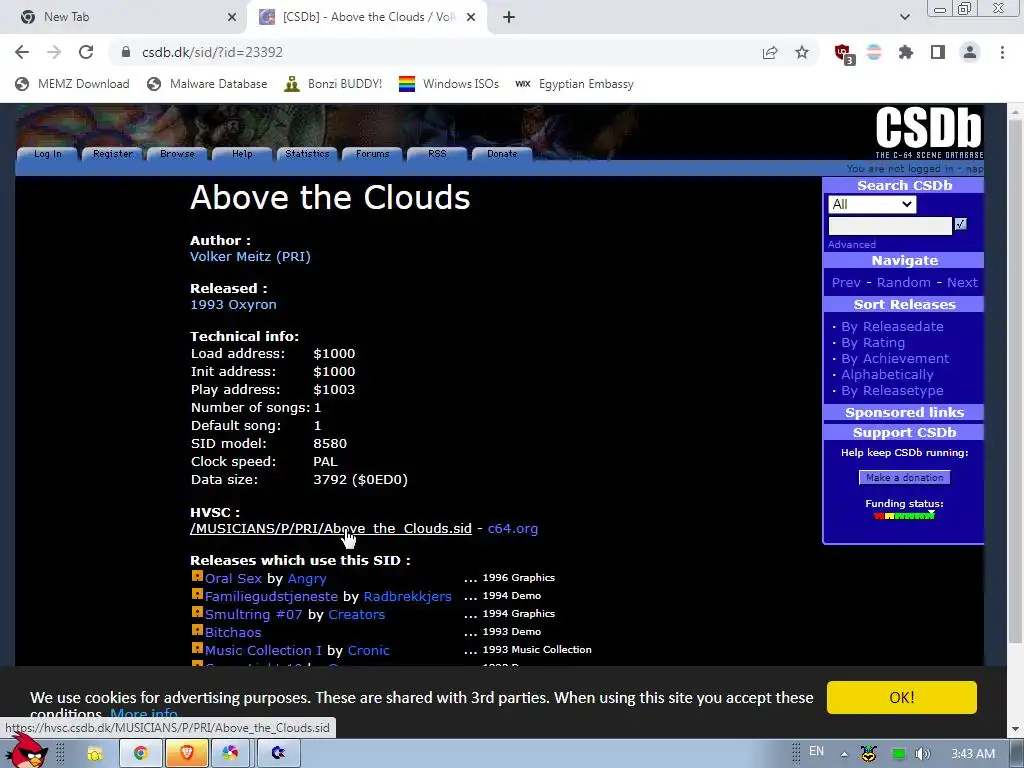Sort releases By Releasetype

tap(892, 391)
